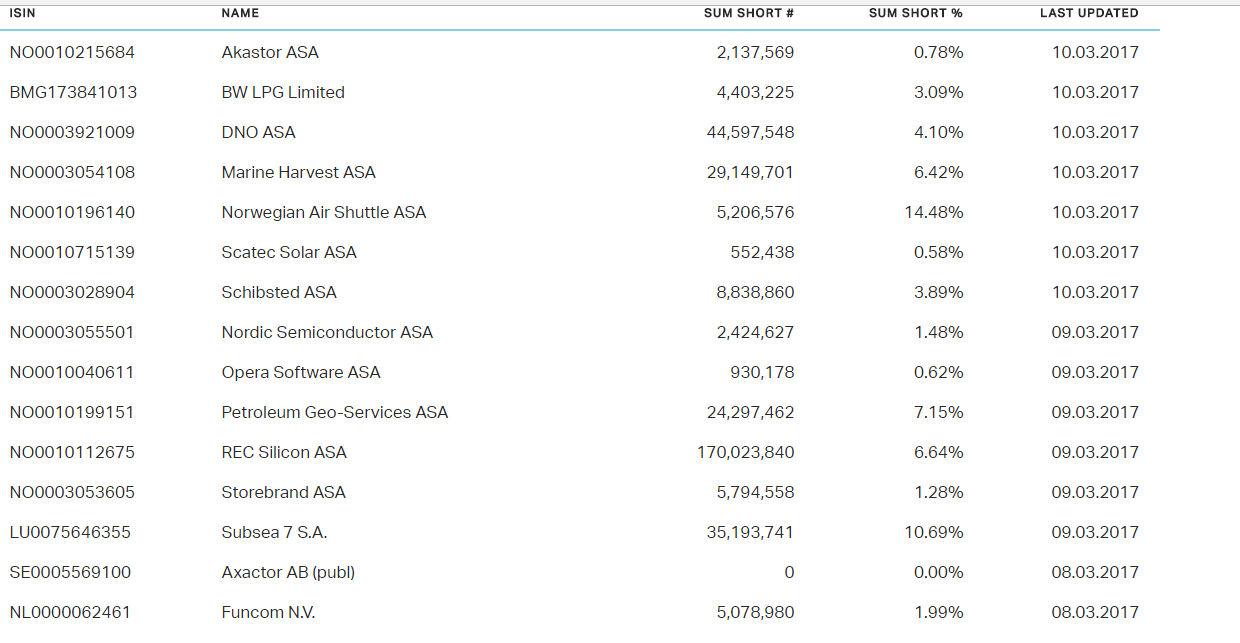The width and height of the screenshot is (1240, 643).
Task: Select Storebrand ASA in the table
Action: coord(283,492)
